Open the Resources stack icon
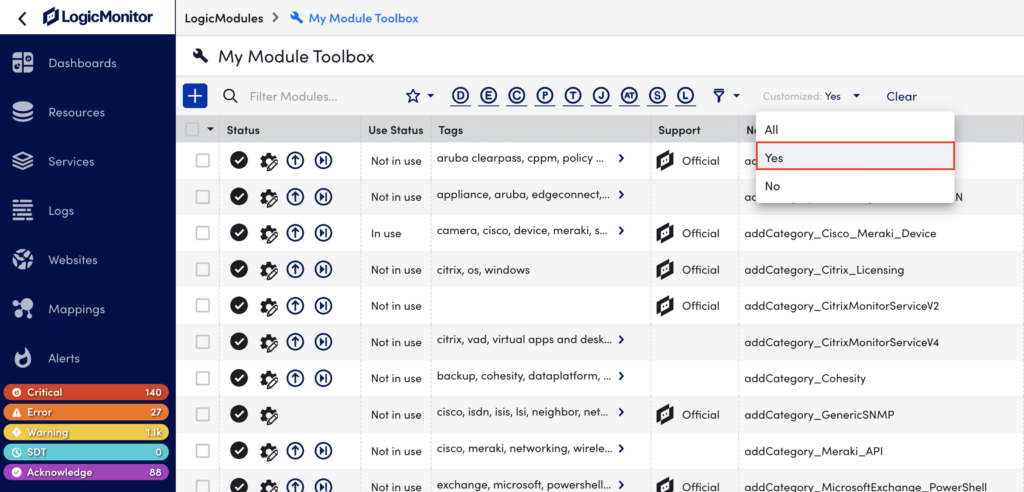This screenshot has width=1024, height=492. [23, 112]
